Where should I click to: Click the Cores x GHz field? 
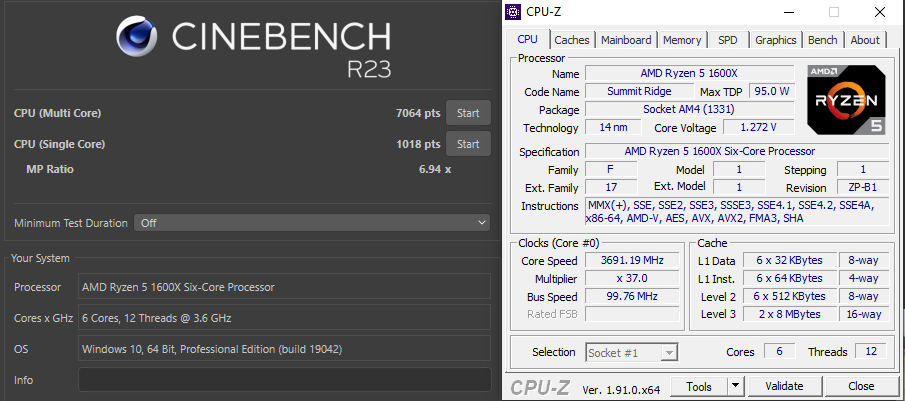(285, 318)
